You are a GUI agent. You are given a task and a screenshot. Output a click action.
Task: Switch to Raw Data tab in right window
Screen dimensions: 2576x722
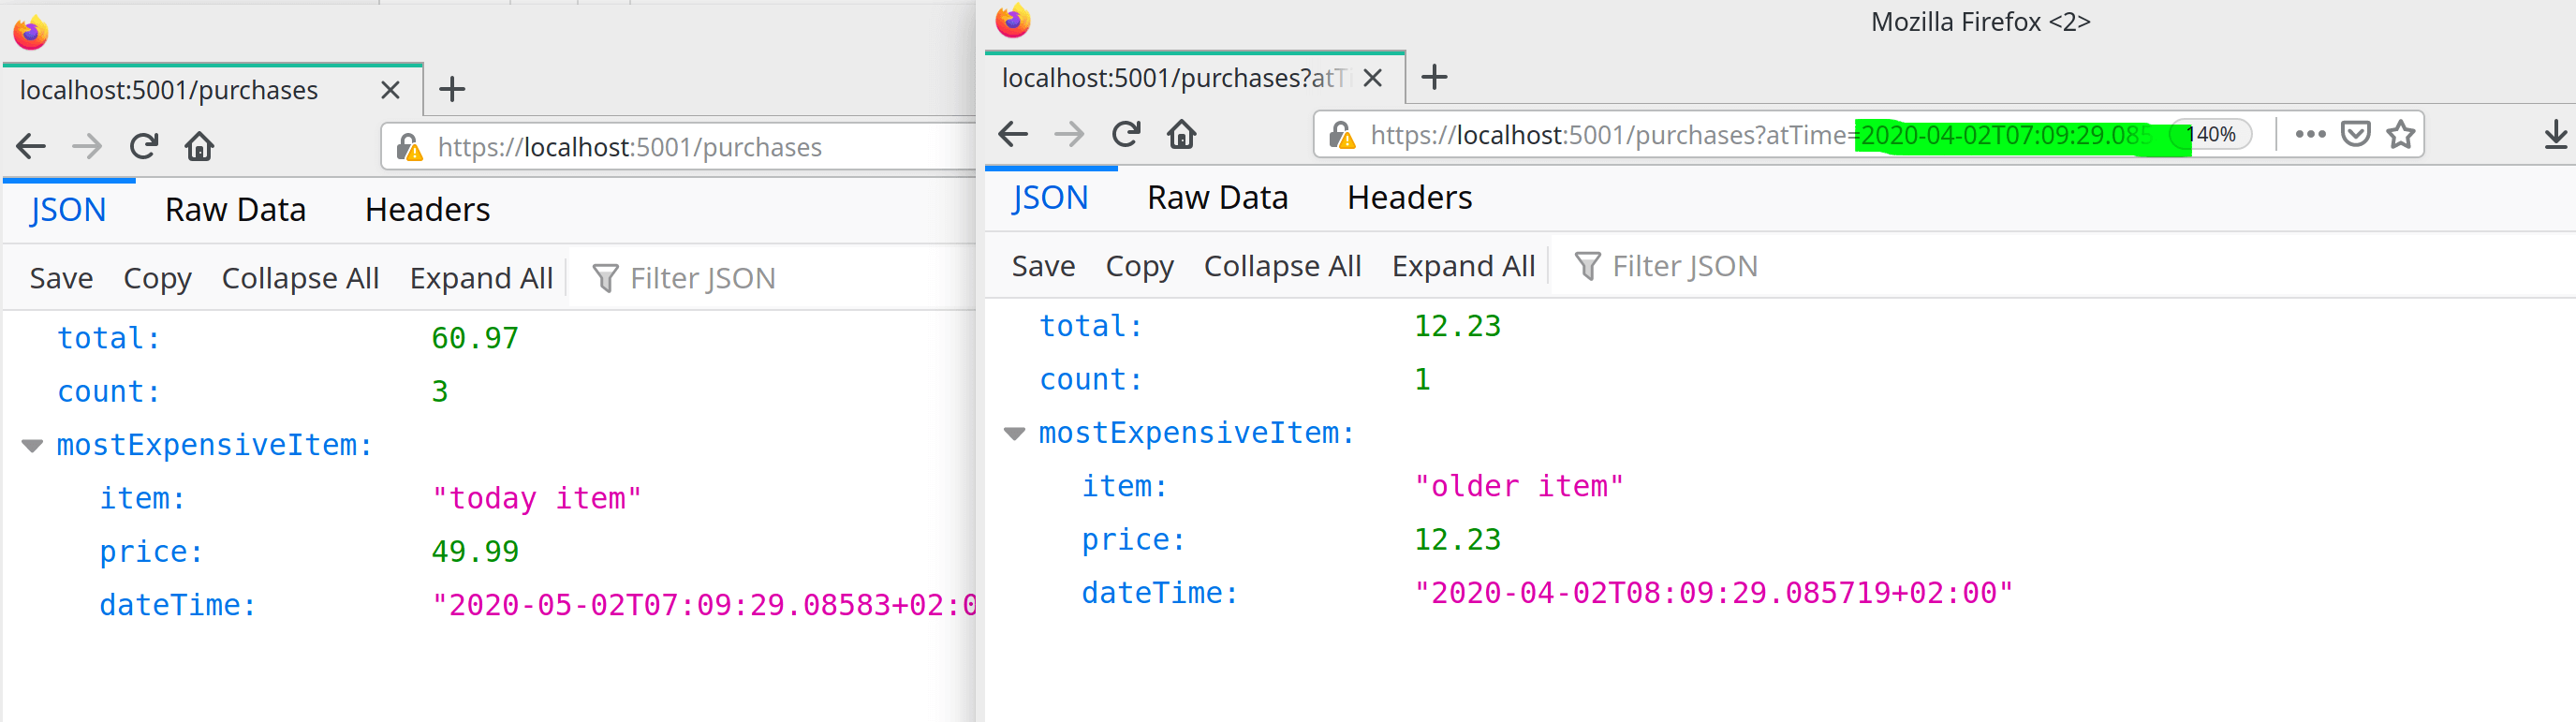[1217, 198]
